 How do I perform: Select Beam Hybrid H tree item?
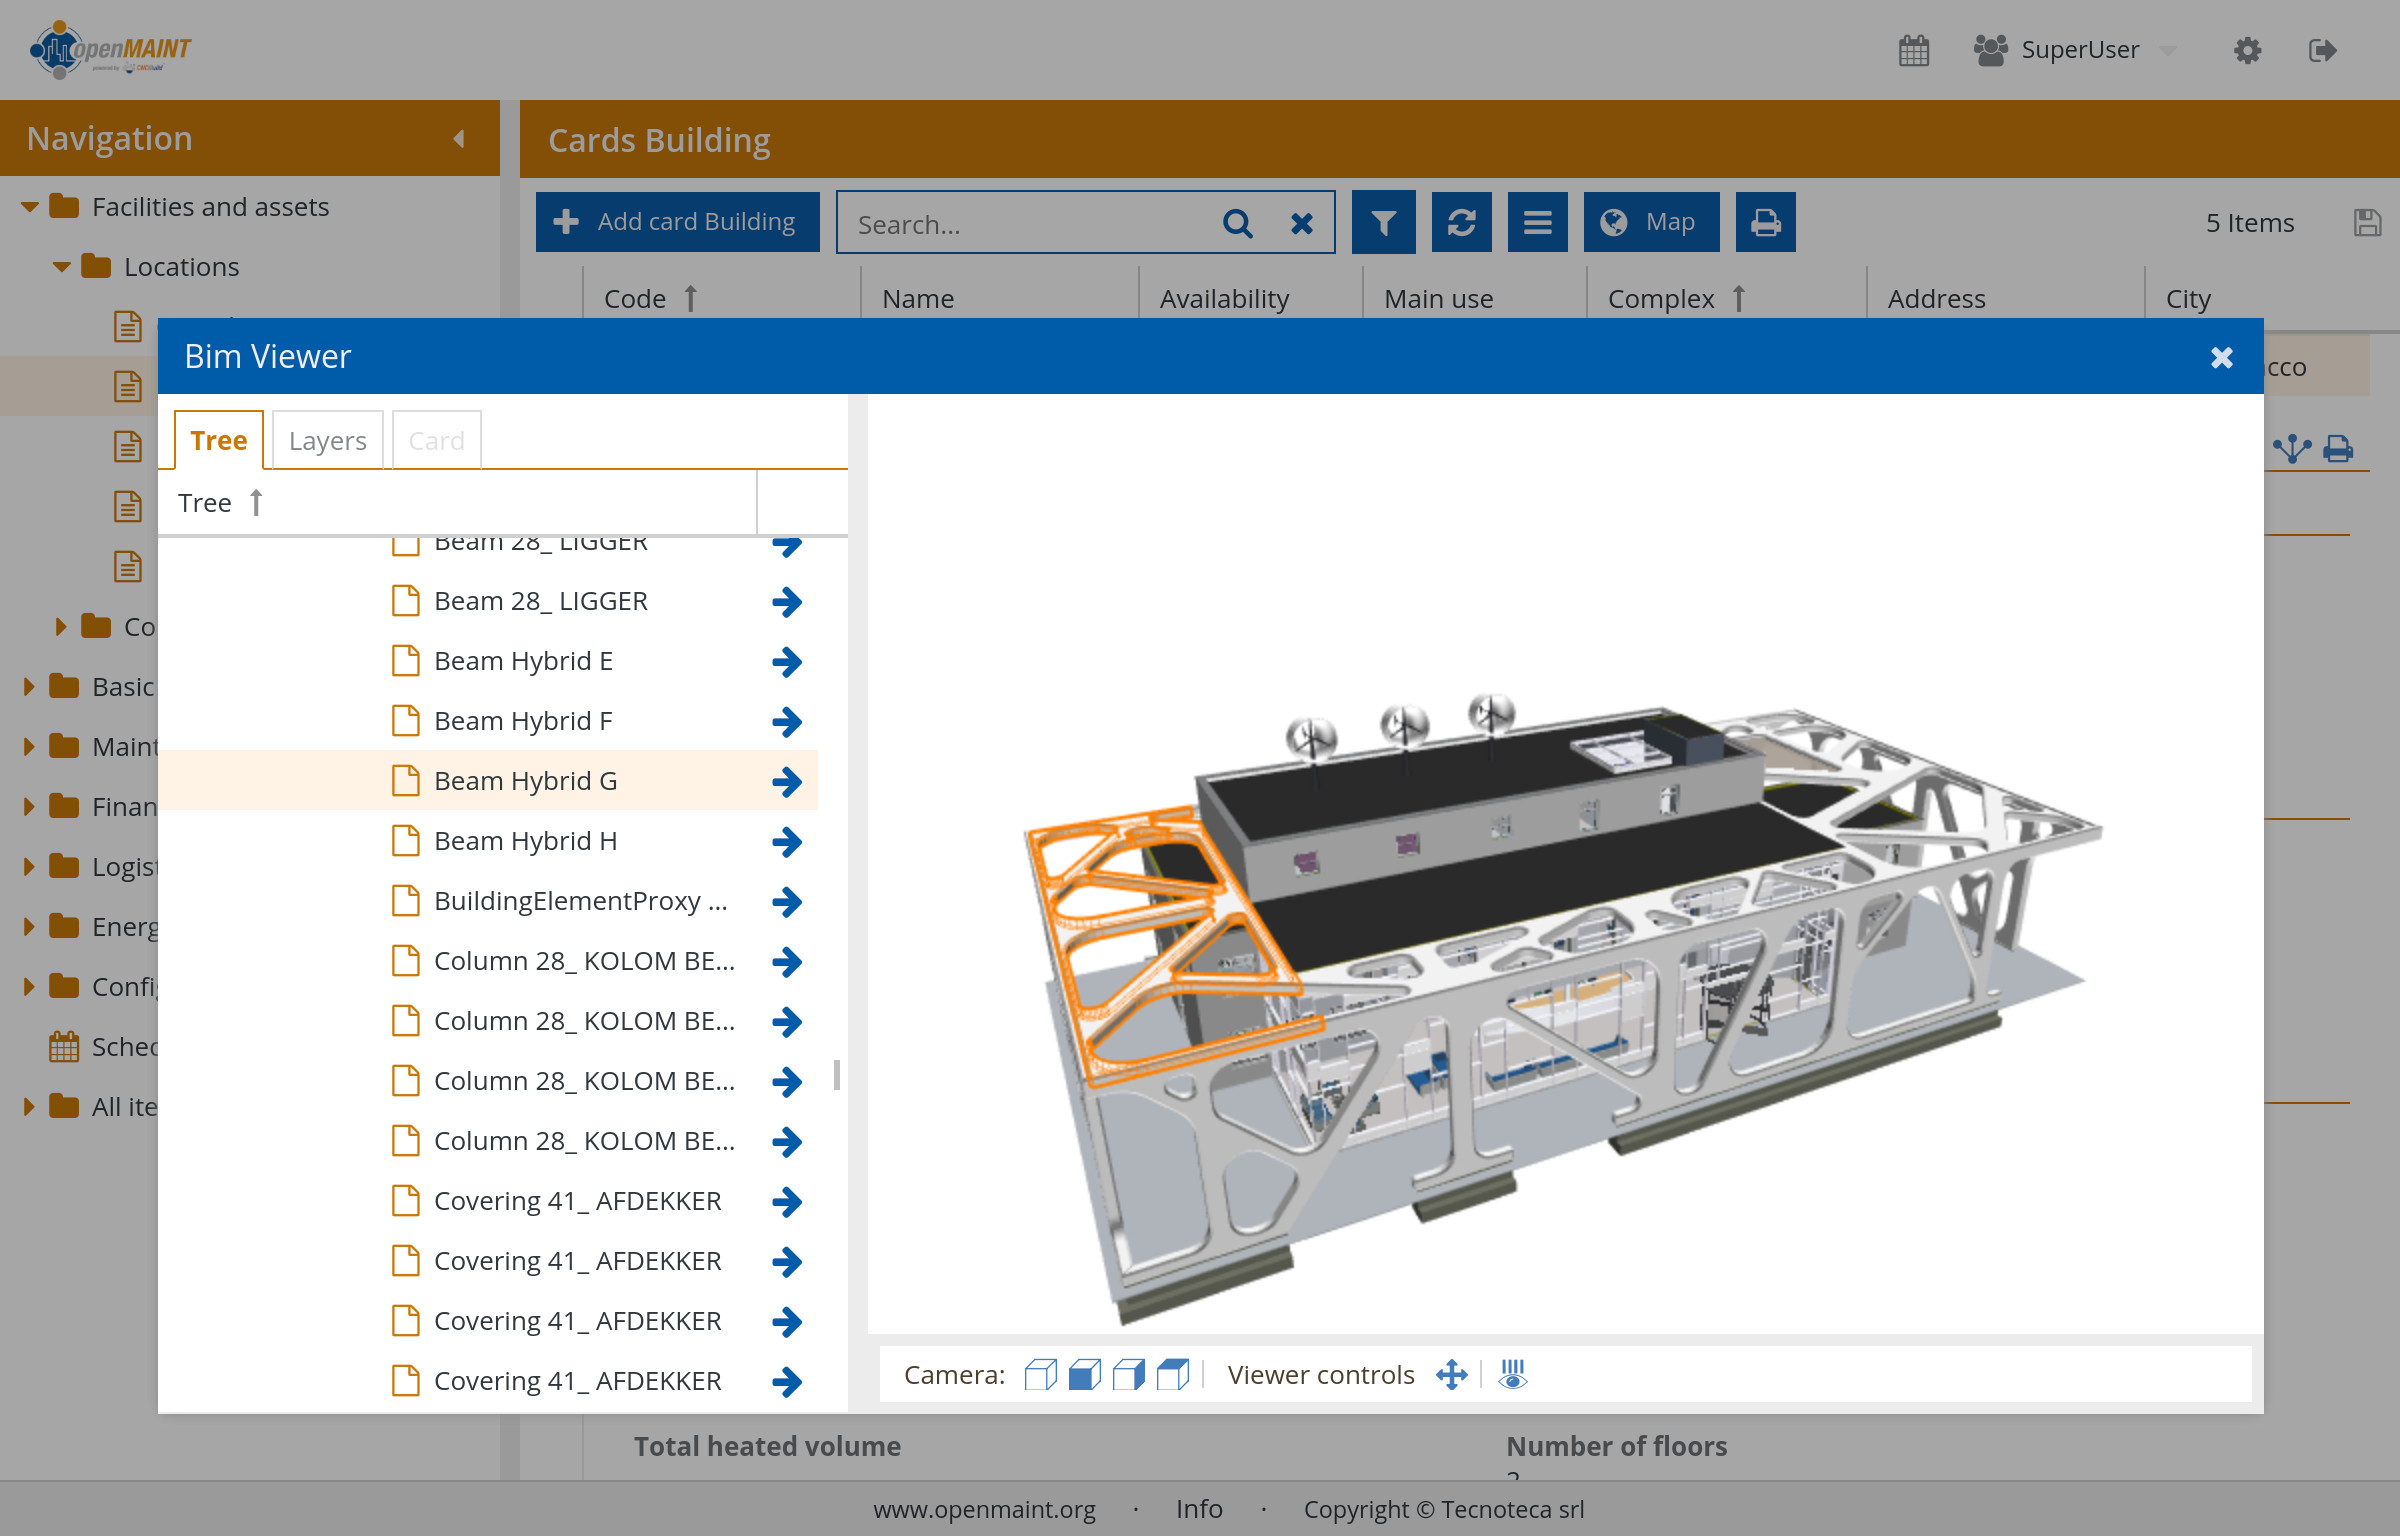(525, 841)
